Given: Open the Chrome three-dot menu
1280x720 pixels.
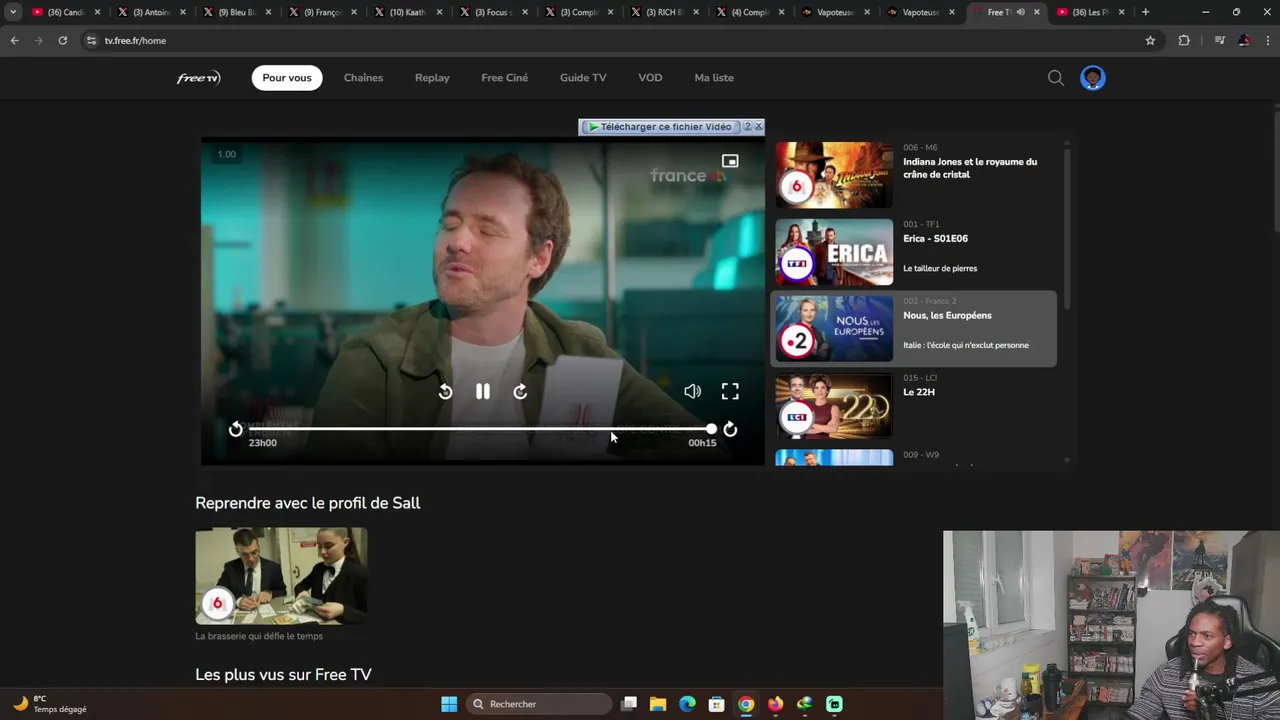Looking at the screenshot, I should pyautogui.click(x=1268, y=40).
